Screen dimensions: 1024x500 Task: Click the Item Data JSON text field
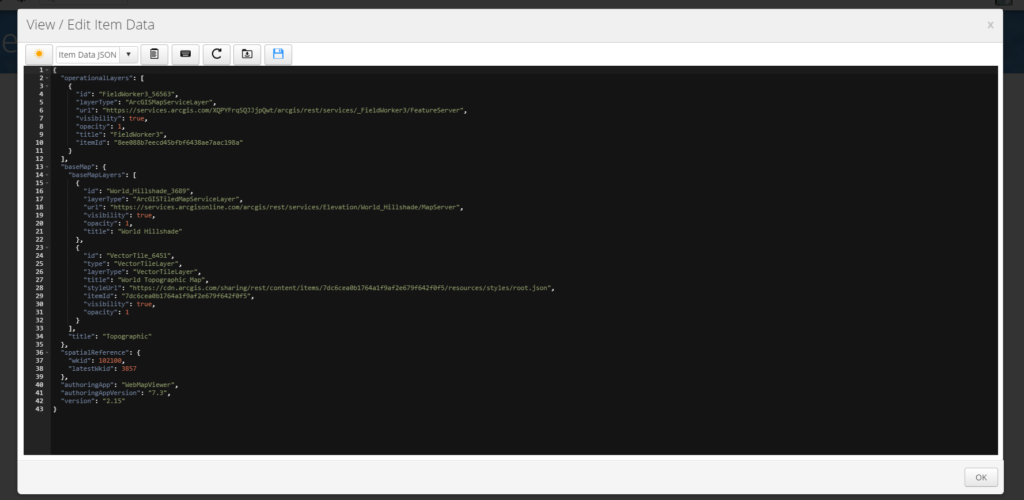pos(87,54)
